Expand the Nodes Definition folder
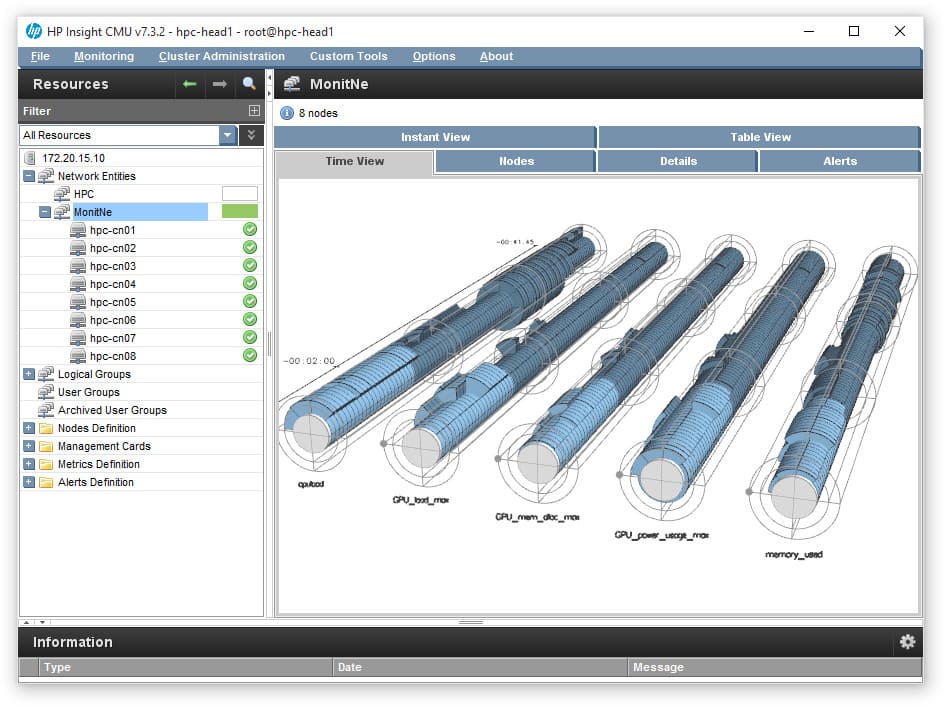 click(28, 428)
